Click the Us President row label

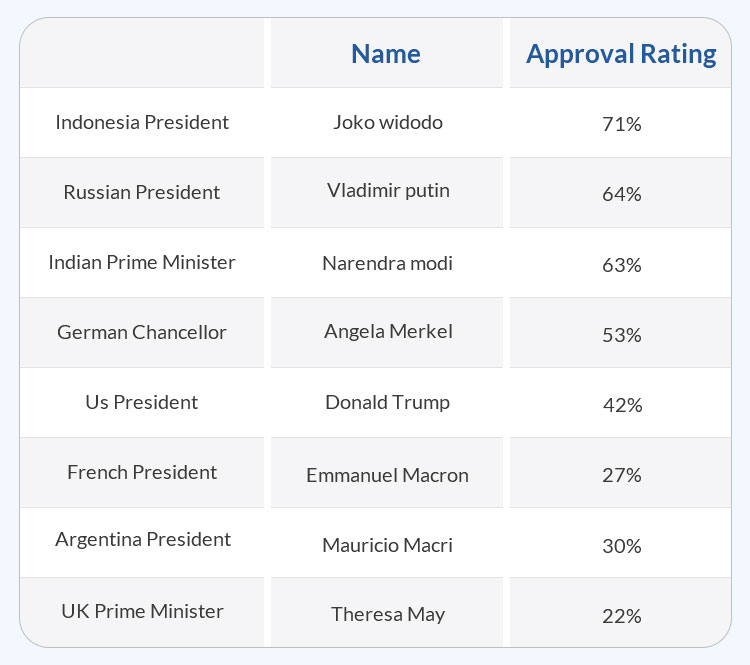(142, 402)
